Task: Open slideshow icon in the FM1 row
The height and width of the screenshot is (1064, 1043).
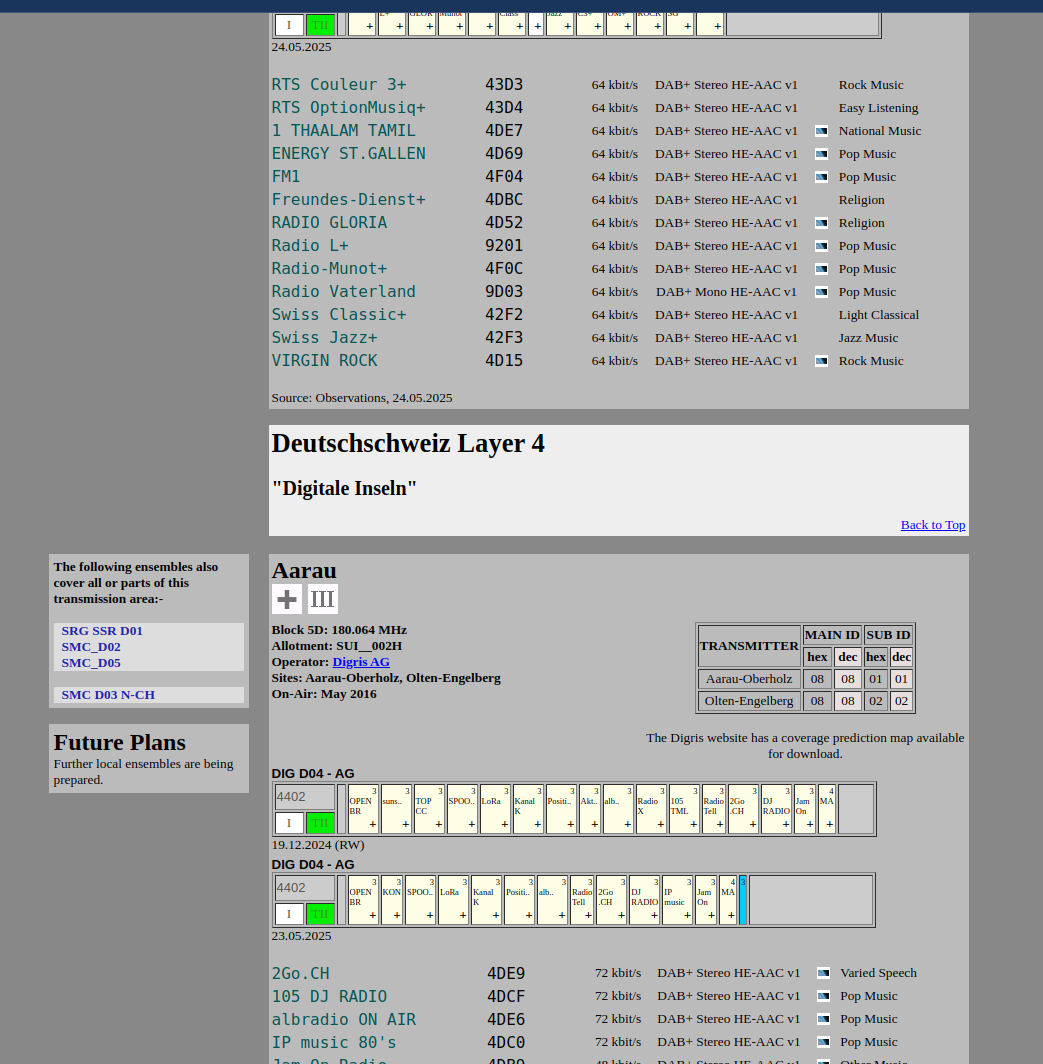Action: (x=821, y=177)
